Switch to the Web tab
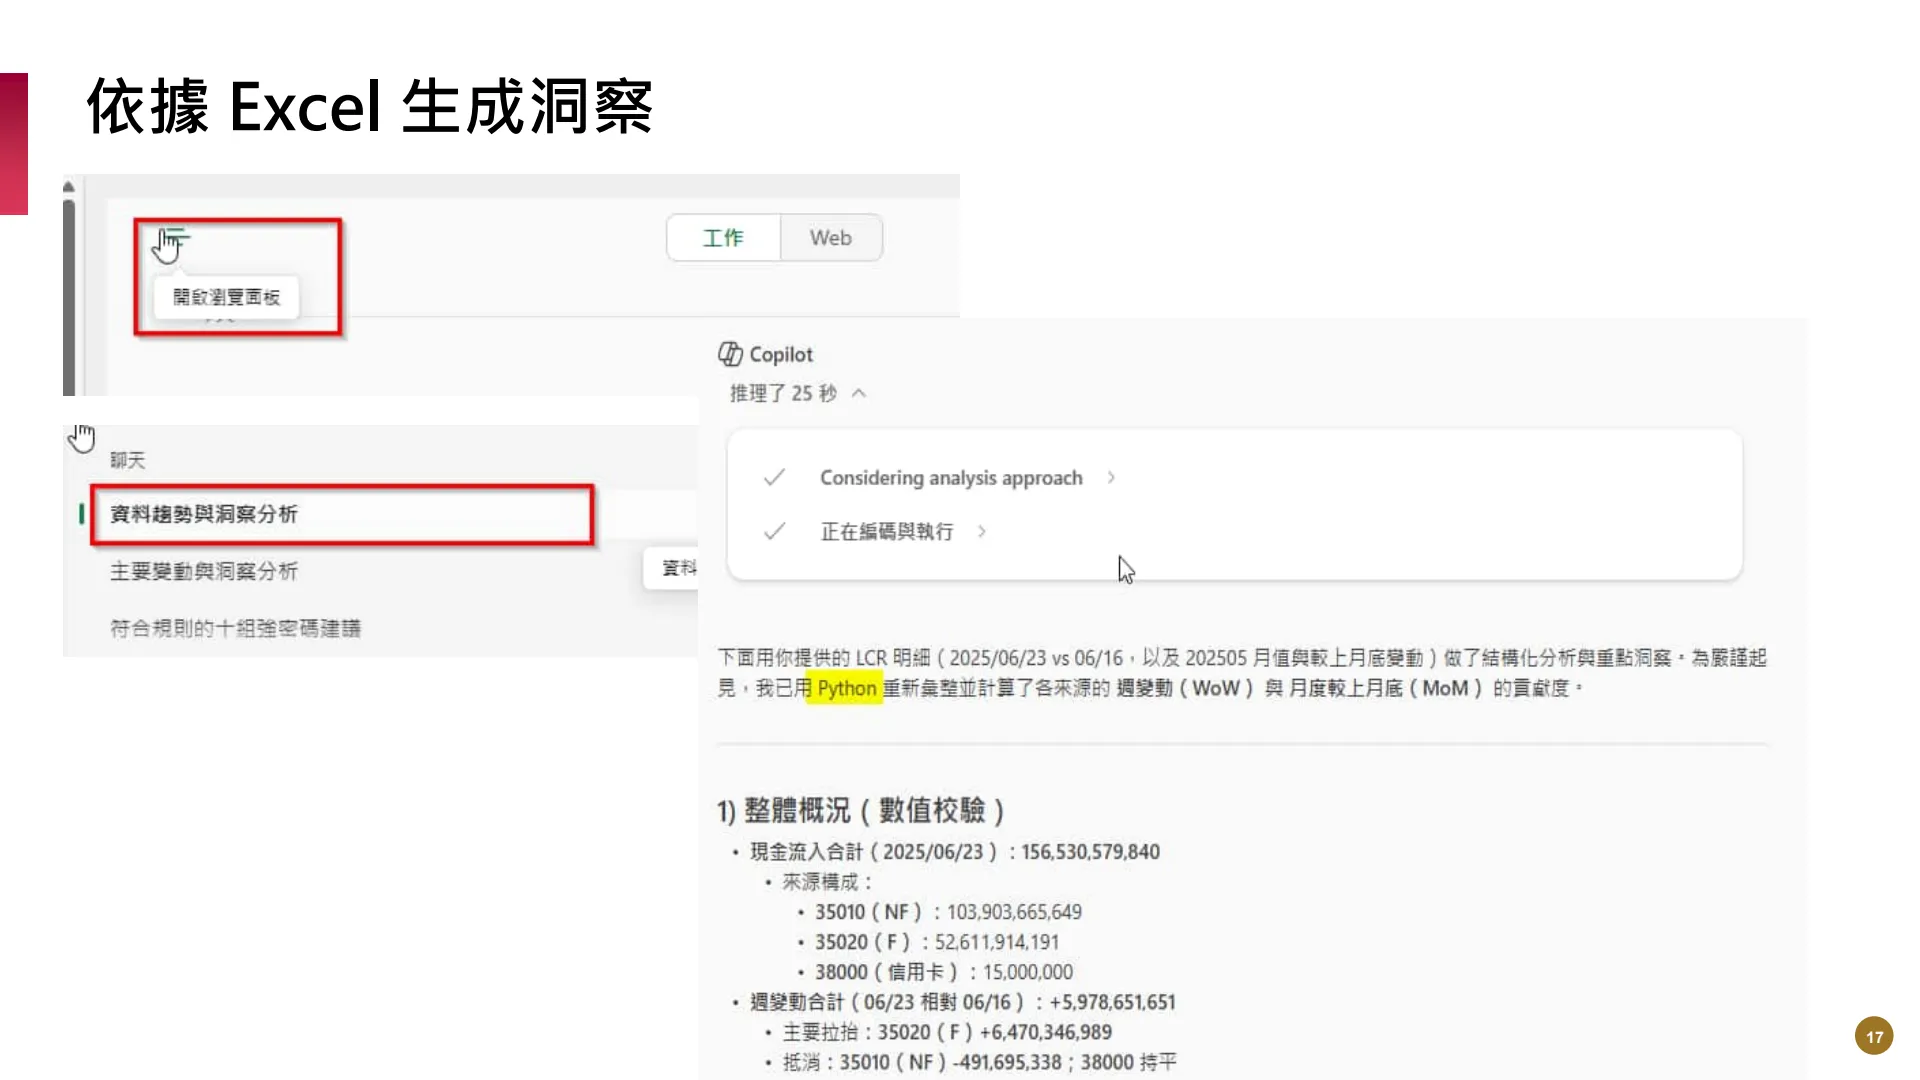Image resolution: width=1920 pixels, height=1080 pixels. tap(831, 238)
